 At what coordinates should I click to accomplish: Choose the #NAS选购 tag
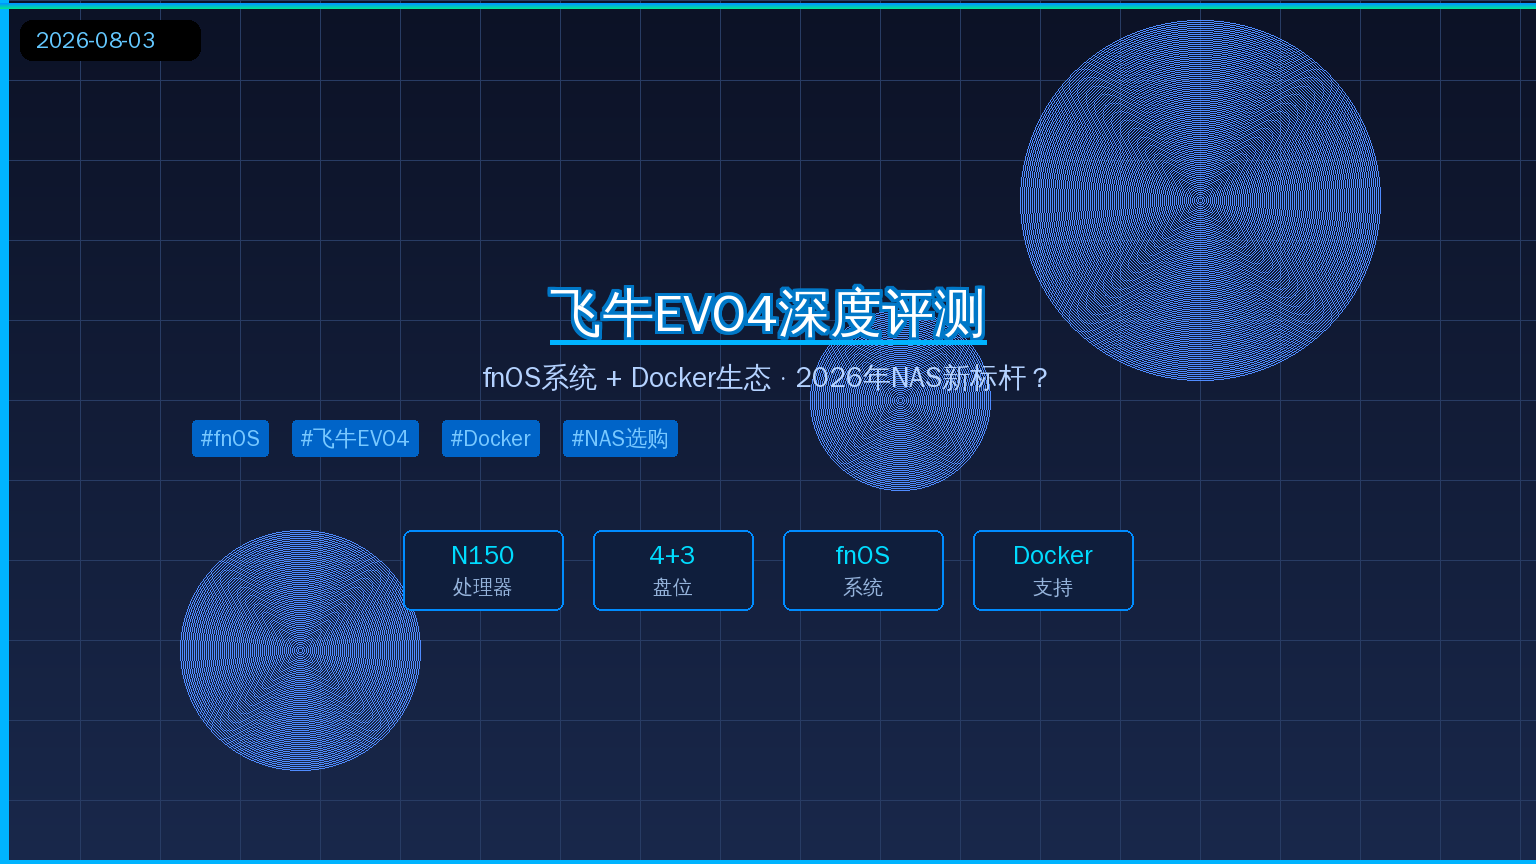coord(620,438)
